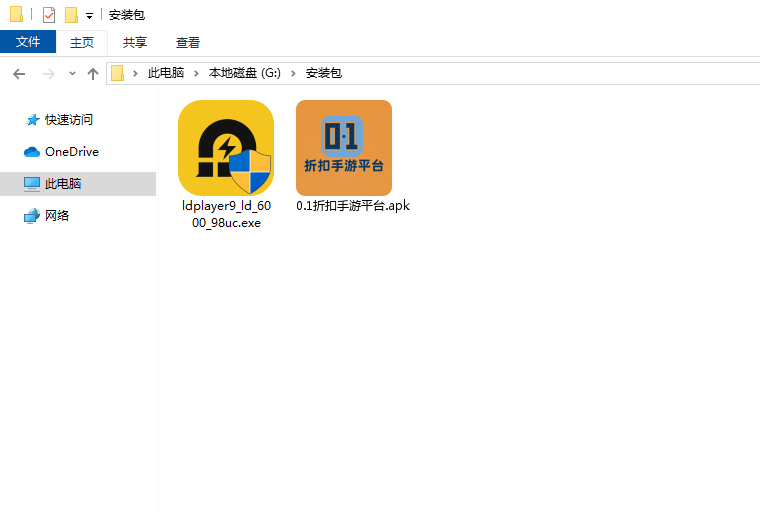The height and width of the screenshot is (512, 760).
Task: Click the ldplayer9_ld_6000_98uc.exe file name
Action: [x=226, y=214]
